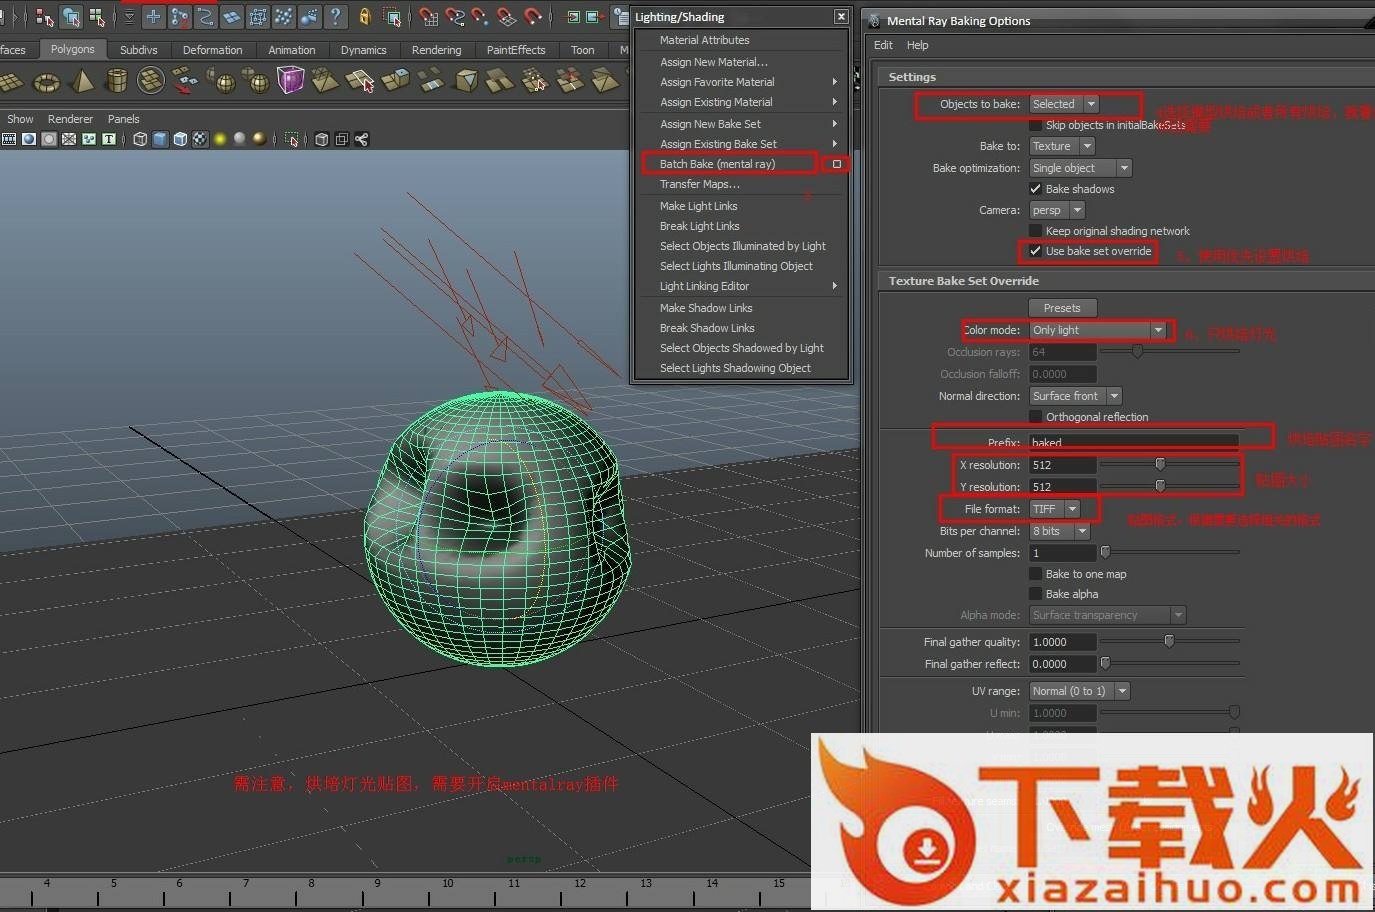Enable Keep original shading network

[x=1036, y=231]
